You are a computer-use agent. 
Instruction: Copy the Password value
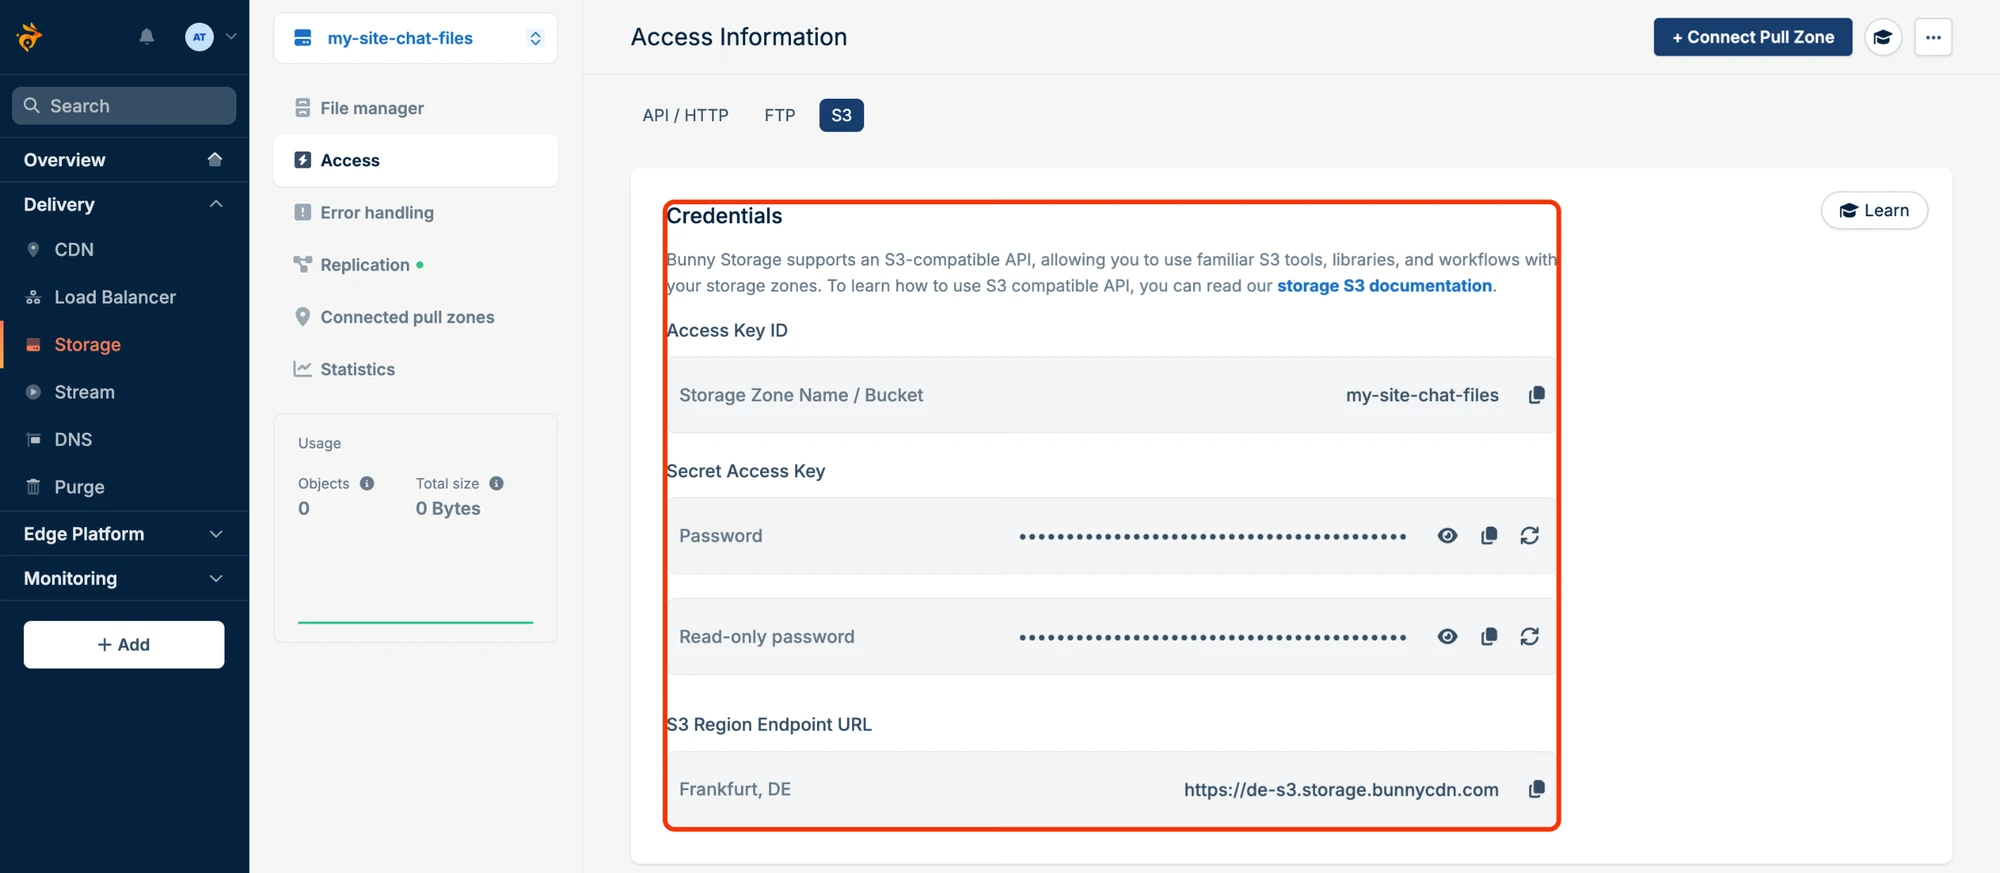(x=1489, y=536)
